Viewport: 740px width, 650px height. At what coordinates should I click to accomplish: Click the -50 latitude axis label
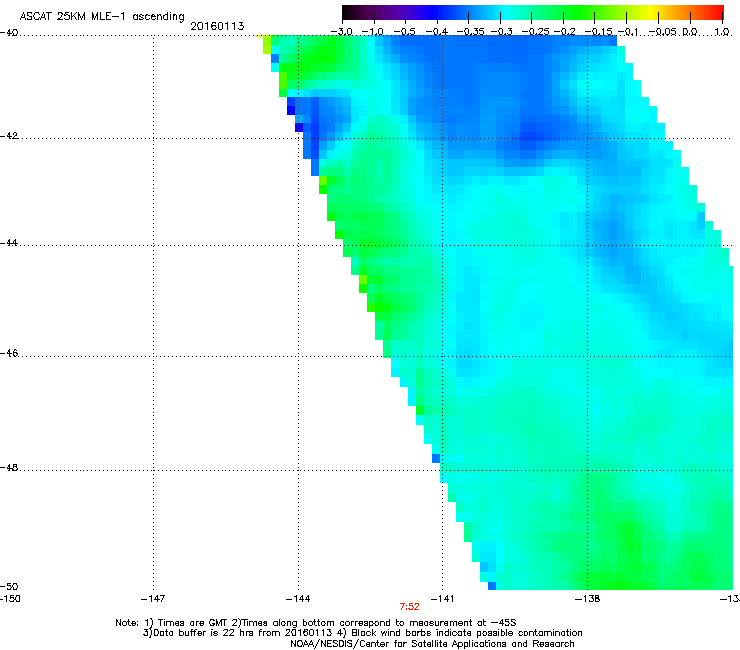click(x=9, y=586)
